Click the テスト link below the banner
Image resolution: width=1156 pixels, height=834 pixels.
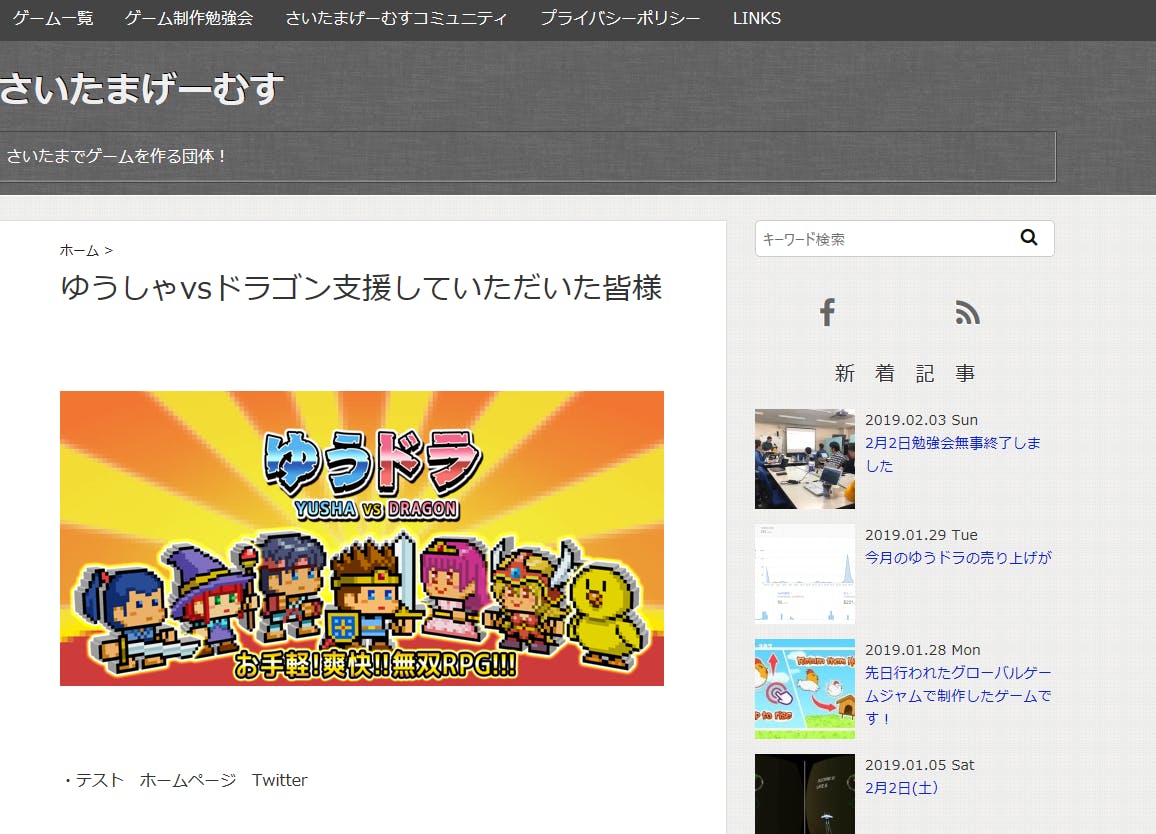pyautogui.click(x=100, y=780)
